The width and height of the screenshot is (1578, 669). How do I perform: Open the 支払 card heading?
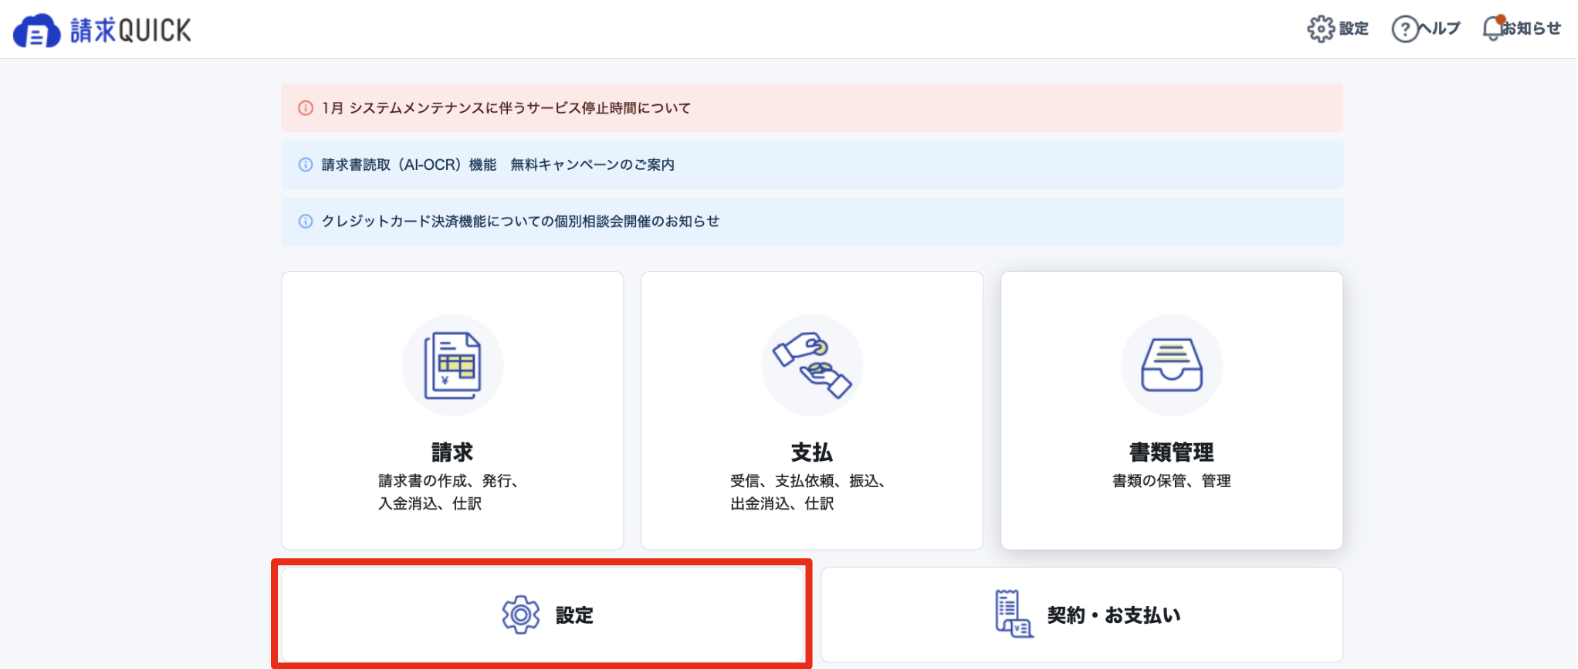(x=812, y=452)
